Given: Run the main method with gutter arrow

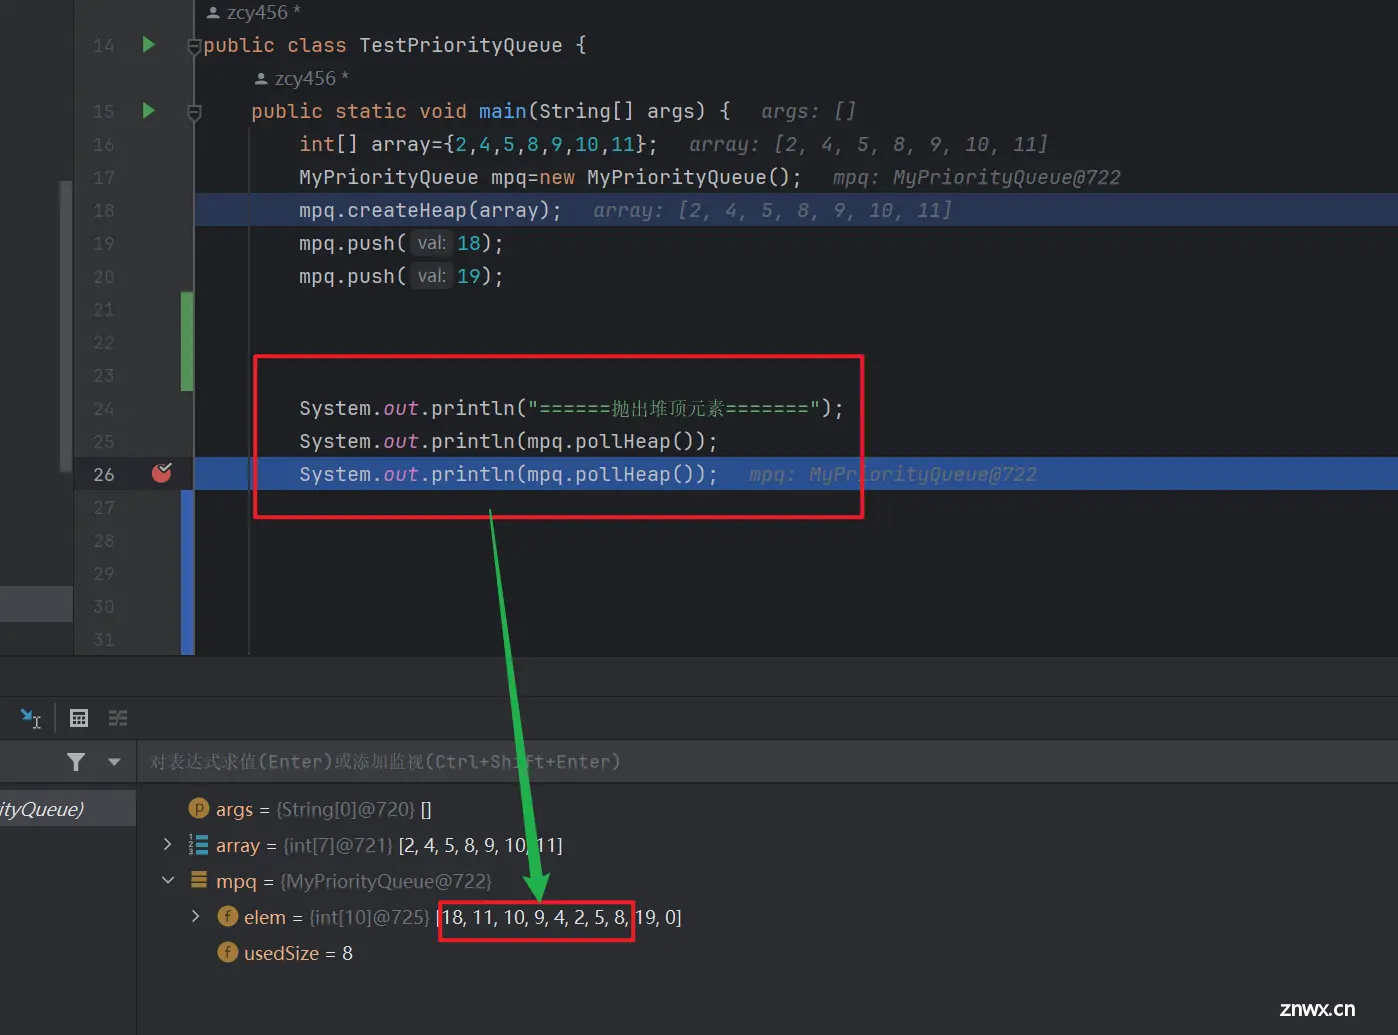Looking at the screenshot, I should 149,110.
